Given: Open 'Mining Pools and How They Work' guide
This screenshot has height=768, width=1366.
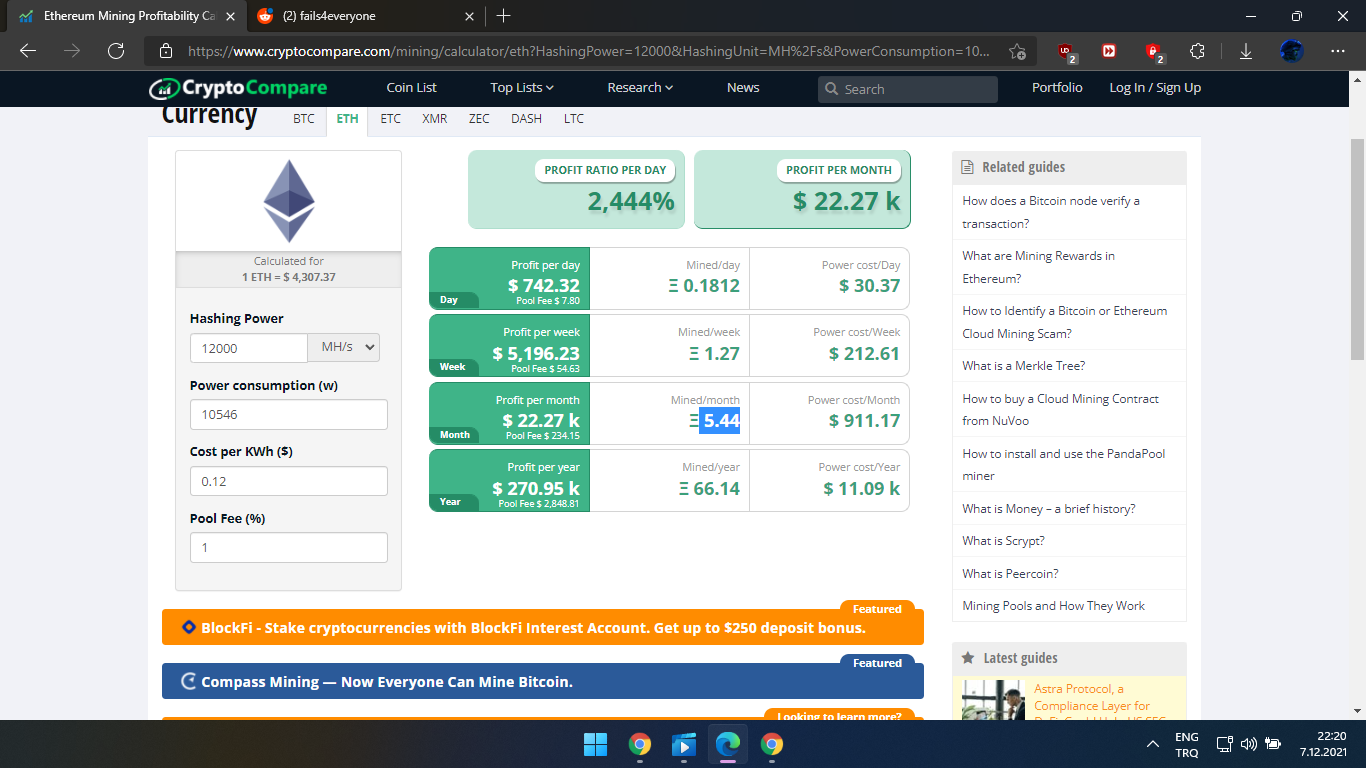Looking at the screenshot, I should [1053, 606].
